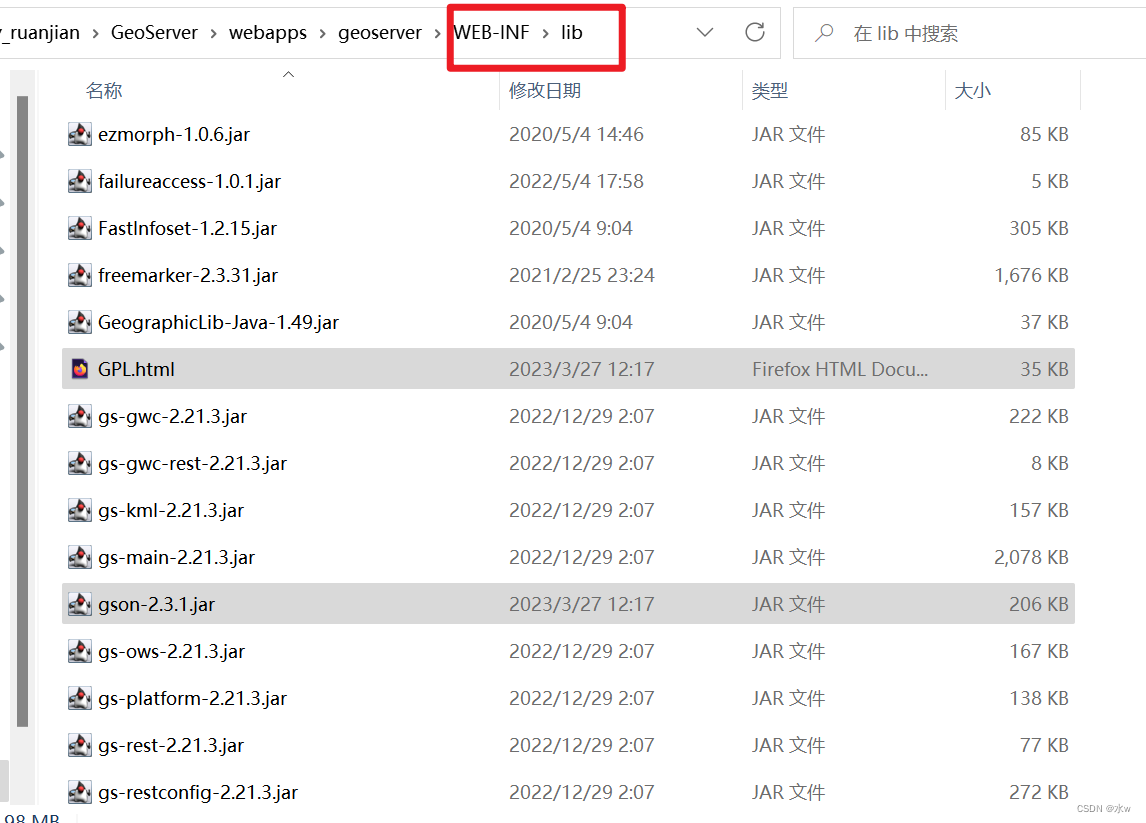Click the ezmorph-1.0.6.jar file icon
Screen dimensions: 1146x823
[x=80, y=134]
